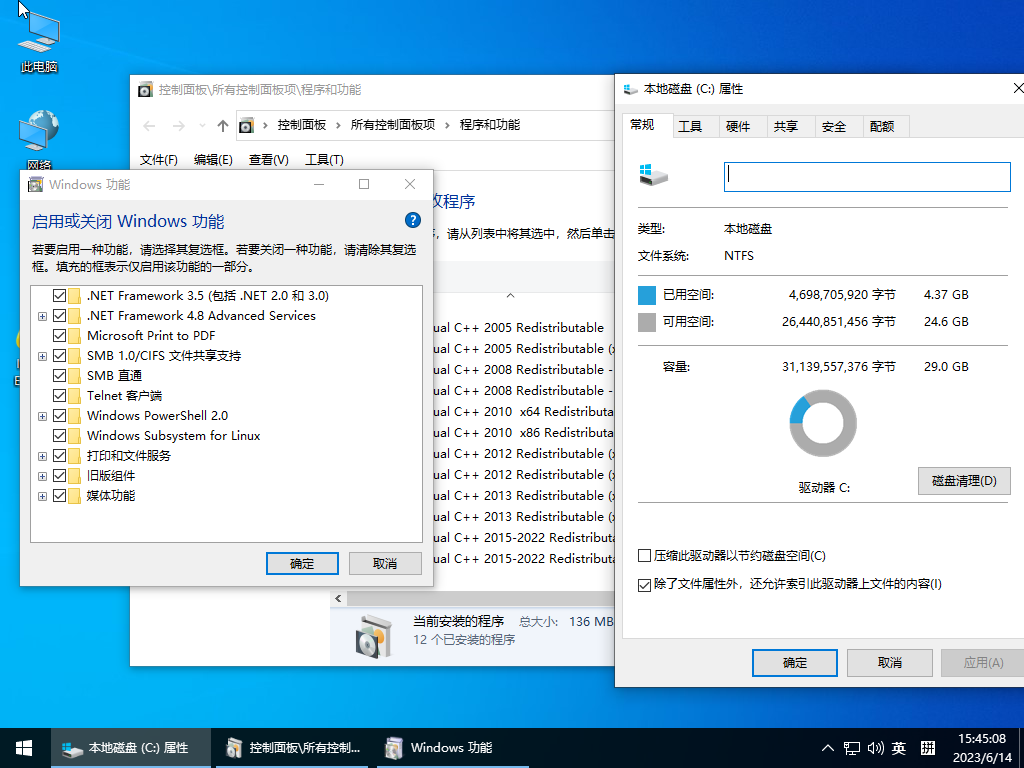Image resolution: width=1024 pixels, height=768 pixels.
Task: Open the network tray icon
Action: click(x=852, y=748)
